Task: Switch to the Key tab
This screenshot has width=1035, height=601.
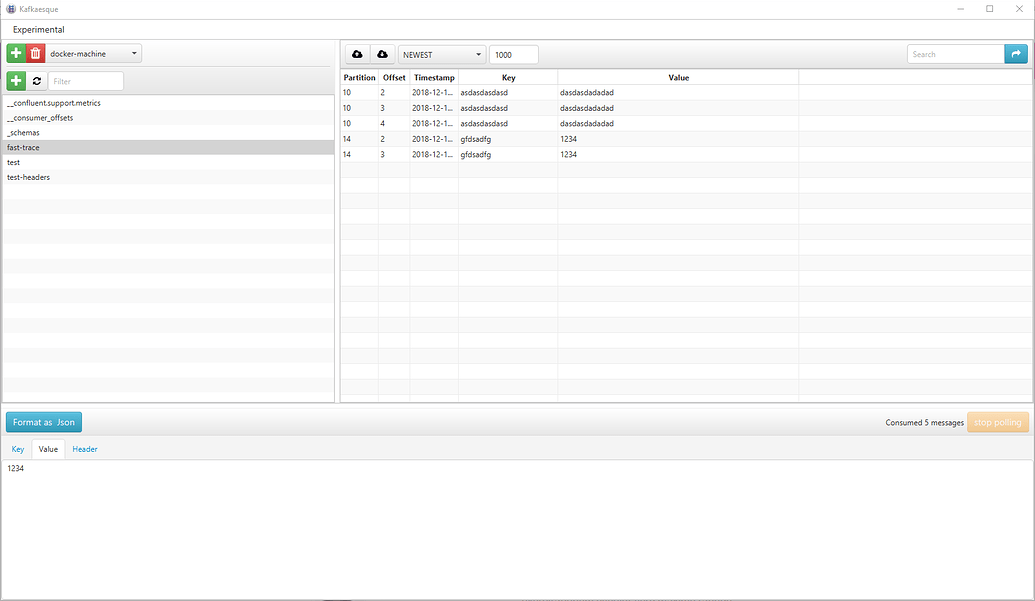Action: [17, 449]
